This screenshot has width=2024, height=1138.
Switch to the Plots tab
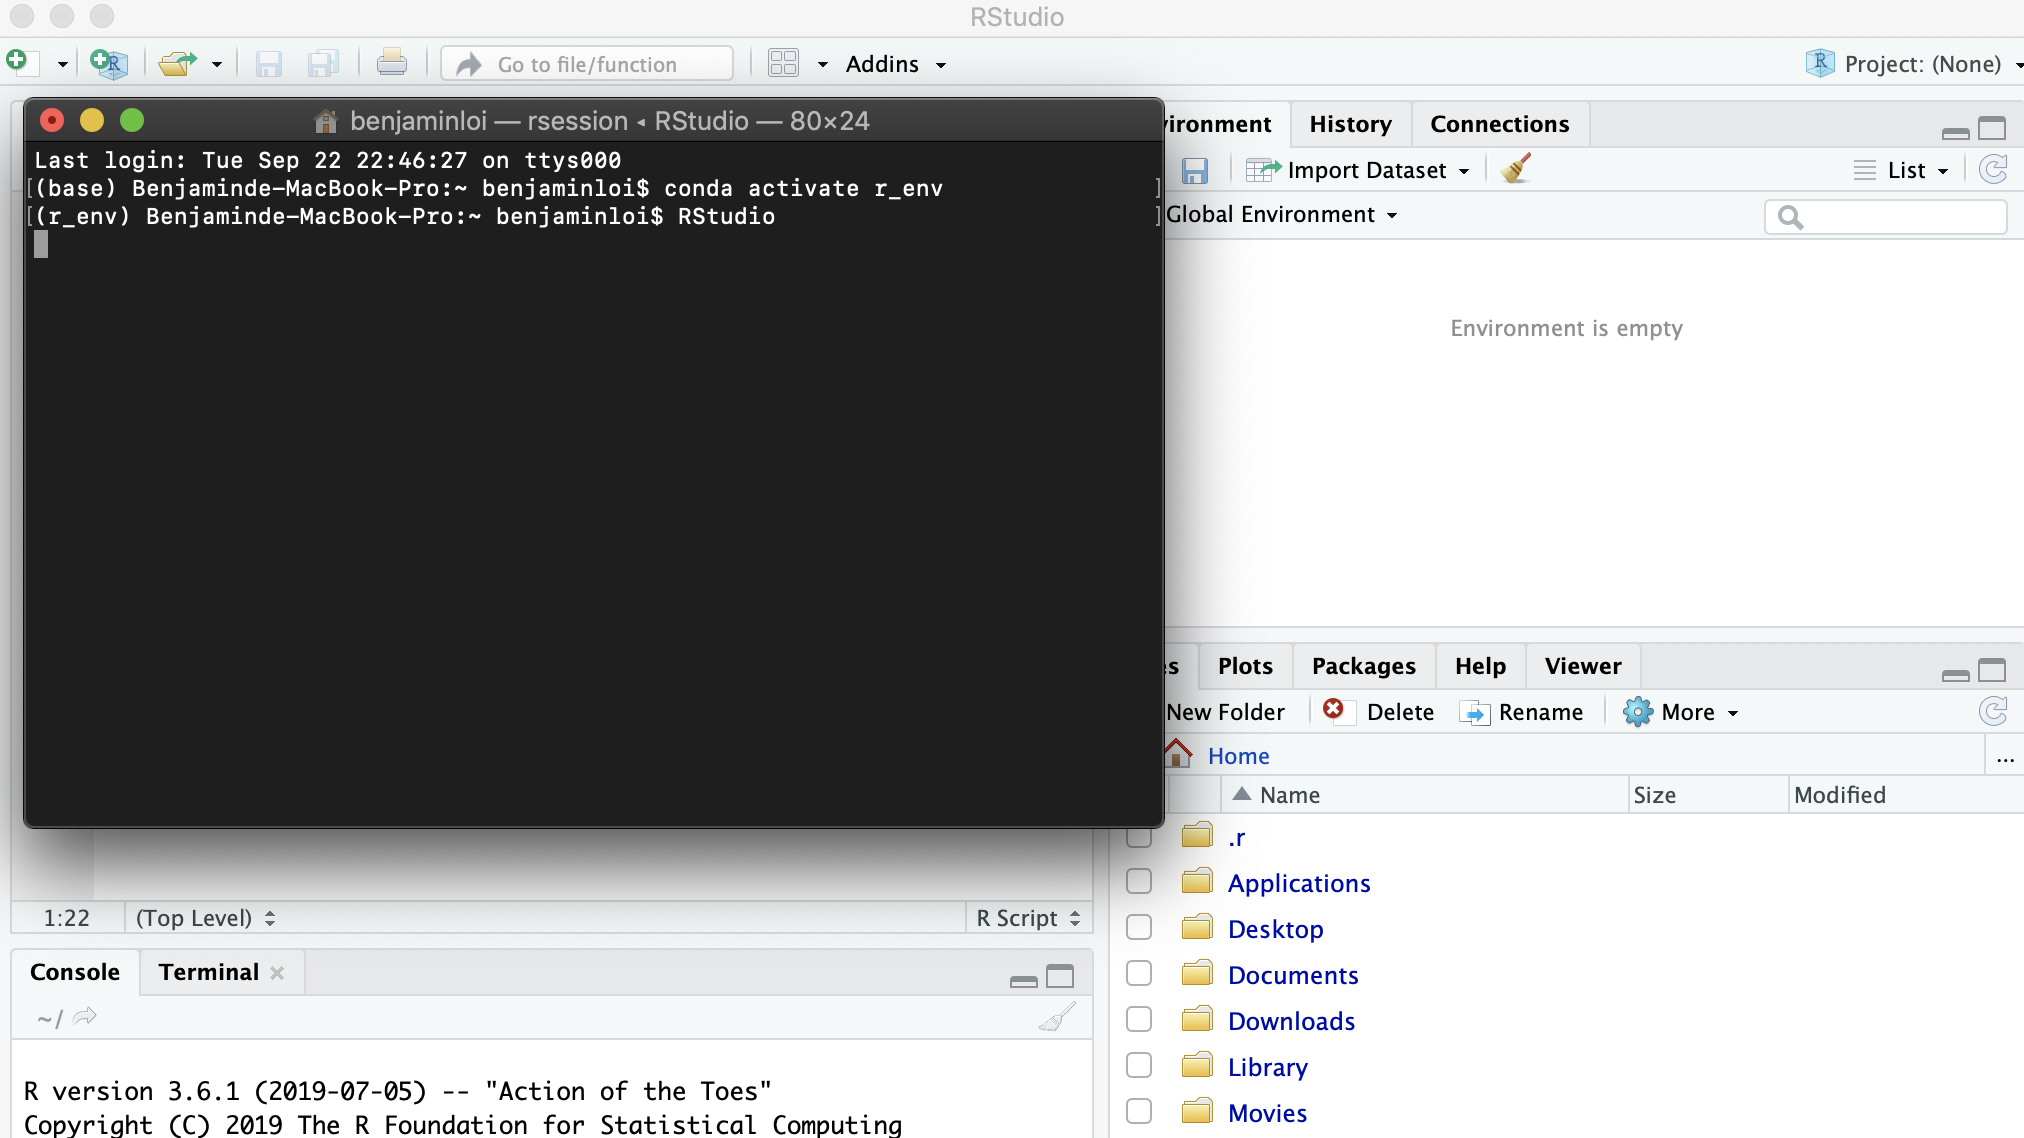(x=1245, y=666)
